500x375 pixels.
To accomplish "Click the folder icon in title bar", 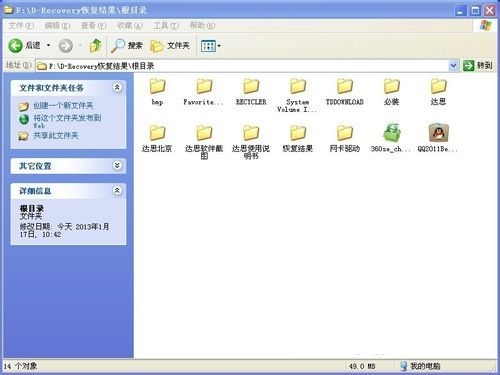I will click(9, 10).
